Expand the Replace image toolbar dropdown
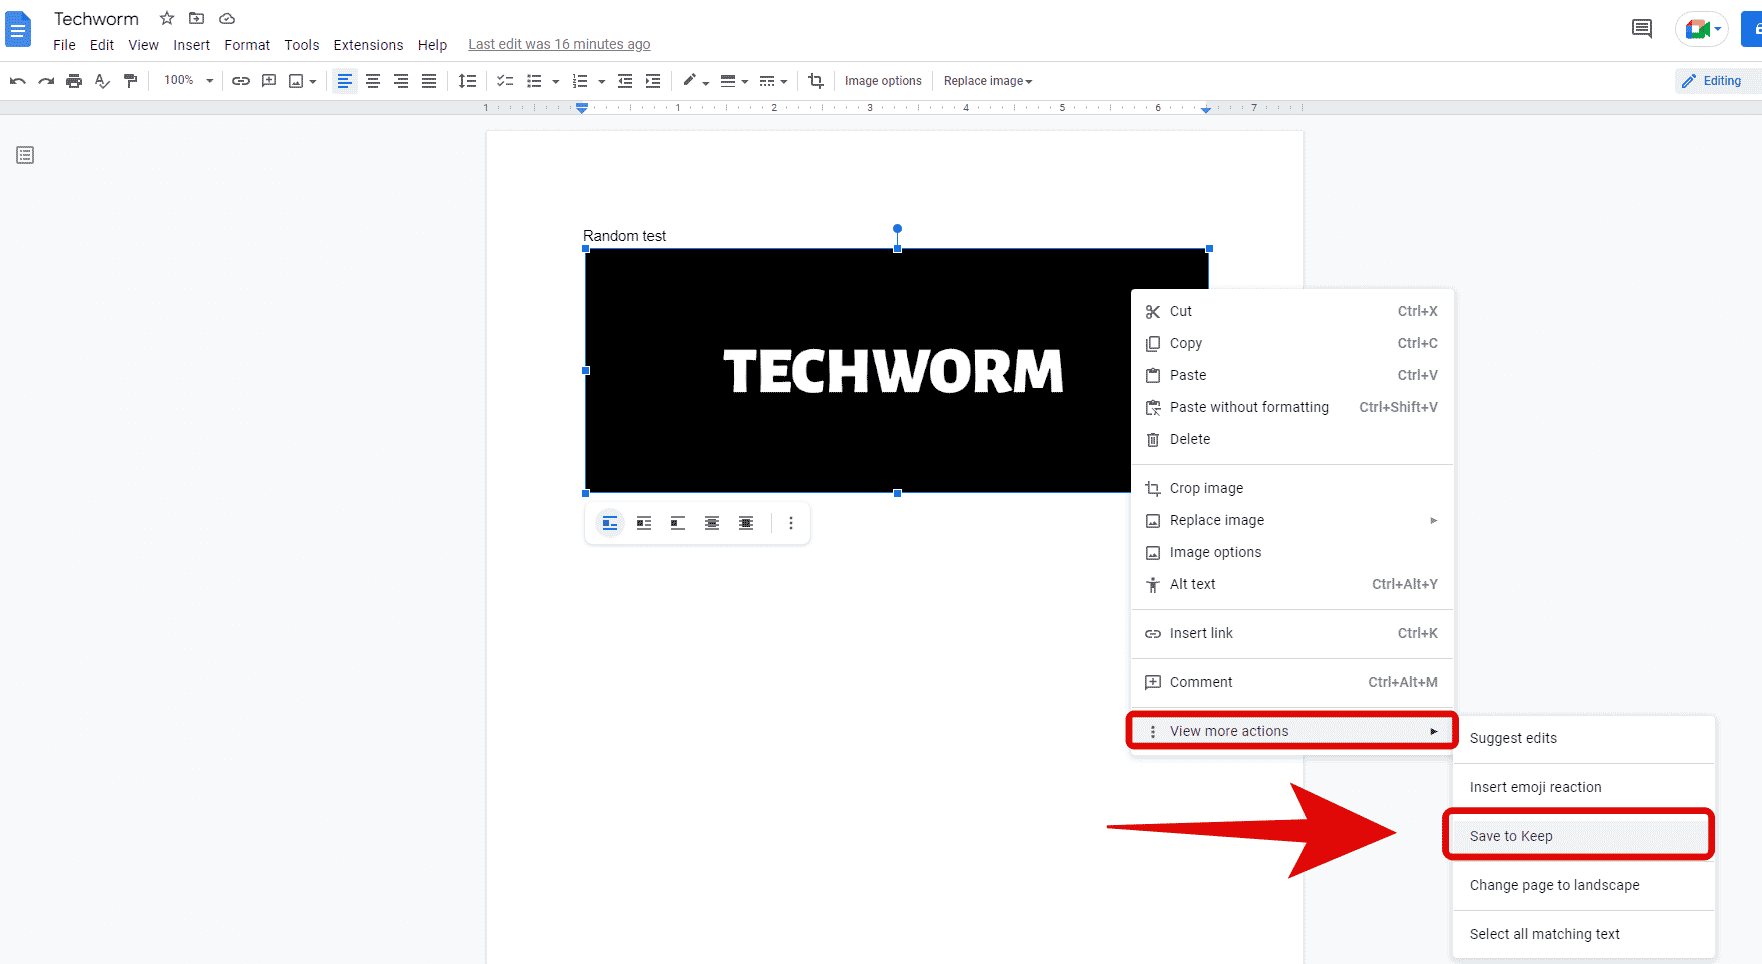 (x=988, y=81)
